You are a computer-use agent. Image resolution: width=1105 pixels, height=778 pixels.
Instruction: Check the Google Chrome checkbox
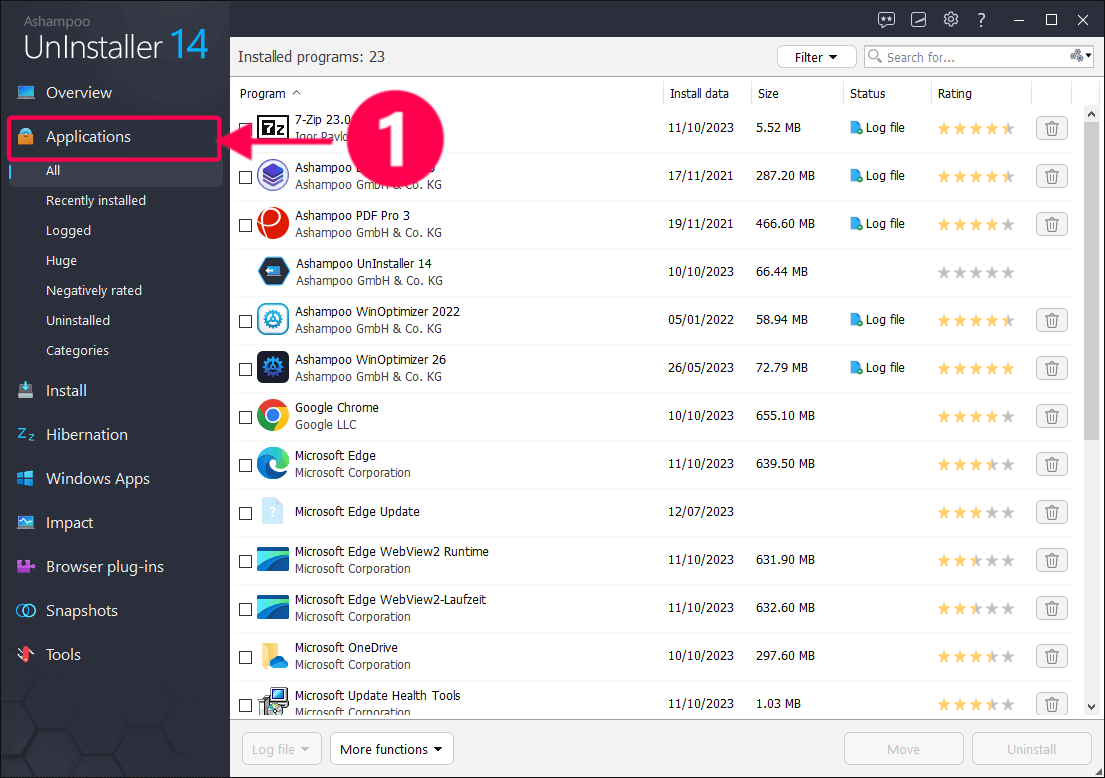(x=246, y=417)
